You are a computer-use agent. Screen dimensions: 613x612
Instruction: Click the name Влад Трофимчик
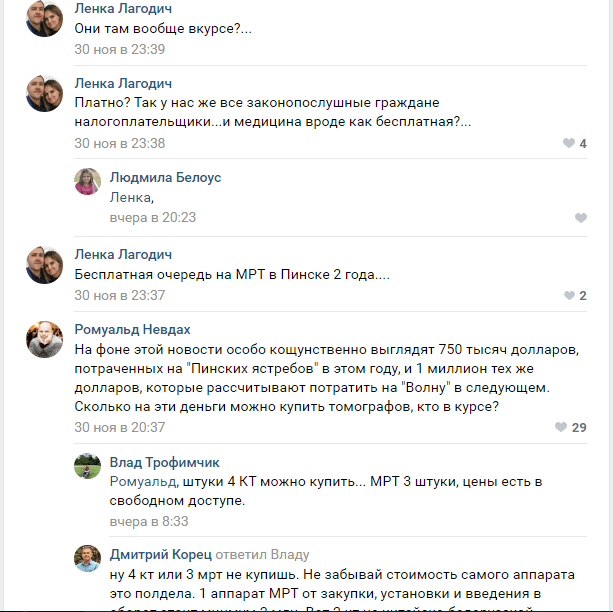(165, 463)
